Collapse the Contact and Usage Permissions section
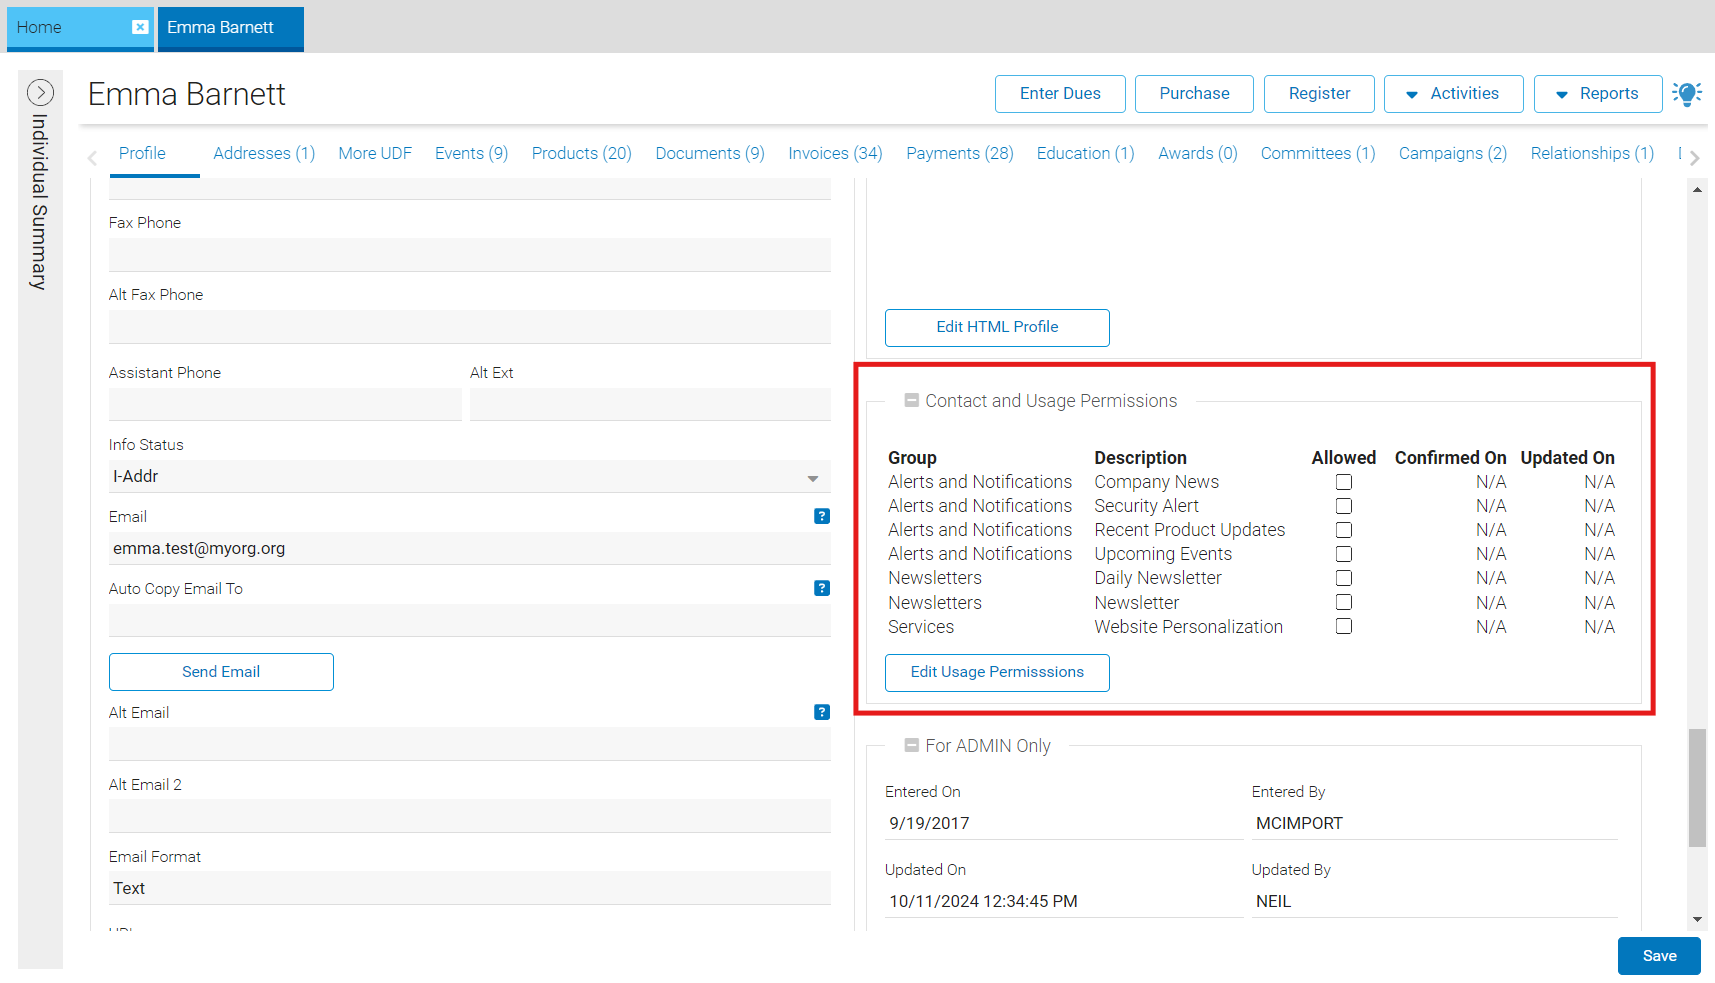 (x=911, y=400)
